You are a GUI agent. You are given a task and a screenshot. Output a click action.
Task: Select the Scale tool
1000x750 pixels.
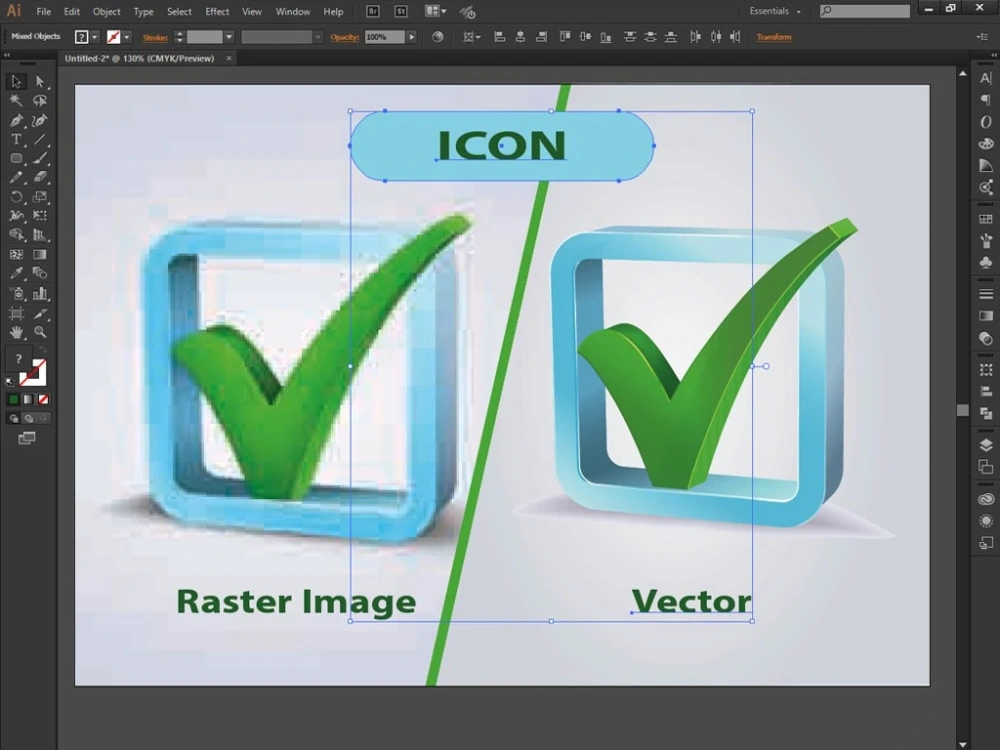[40, 196]
